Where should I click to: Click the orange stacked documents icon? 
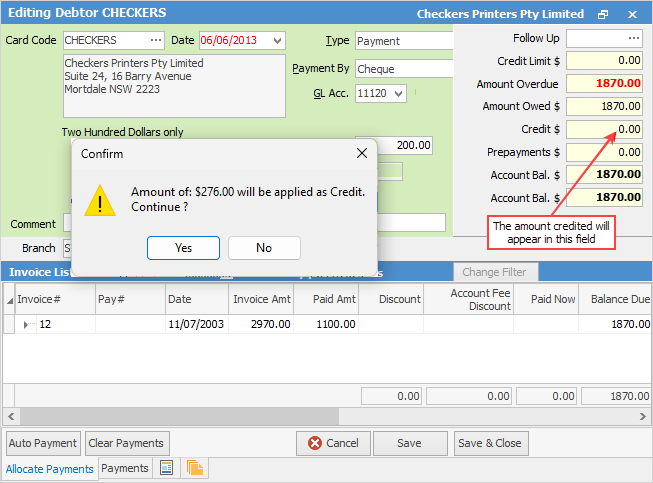pos(194,468)
